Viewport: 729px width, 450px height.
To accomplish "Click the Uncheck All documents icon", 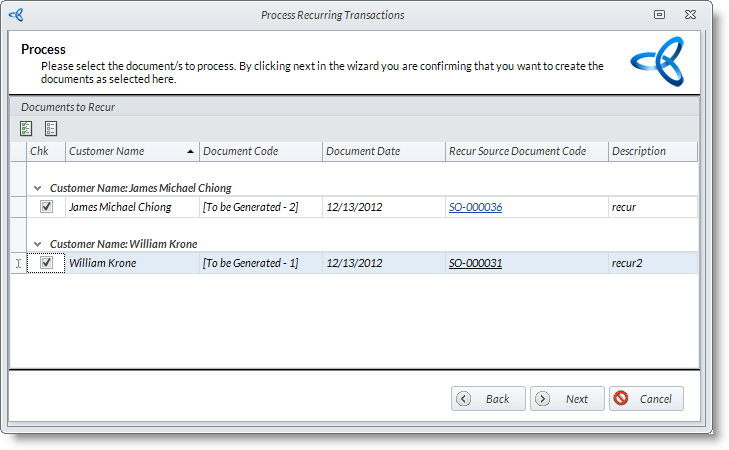I will point(51,128).
